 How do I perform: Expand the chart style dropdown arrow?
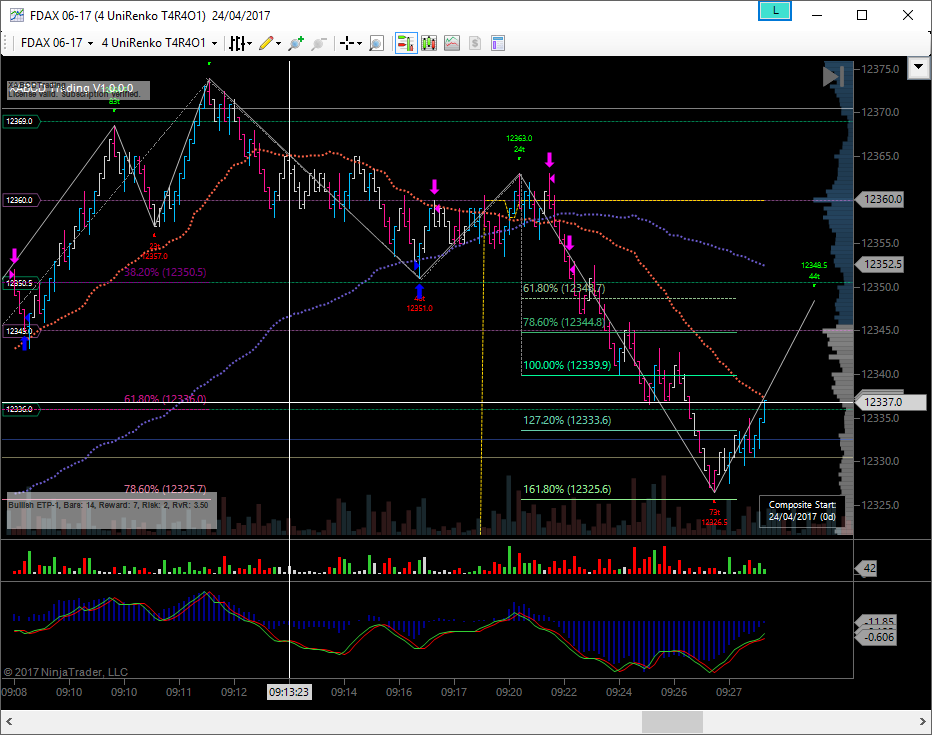[x=250, y=43]
